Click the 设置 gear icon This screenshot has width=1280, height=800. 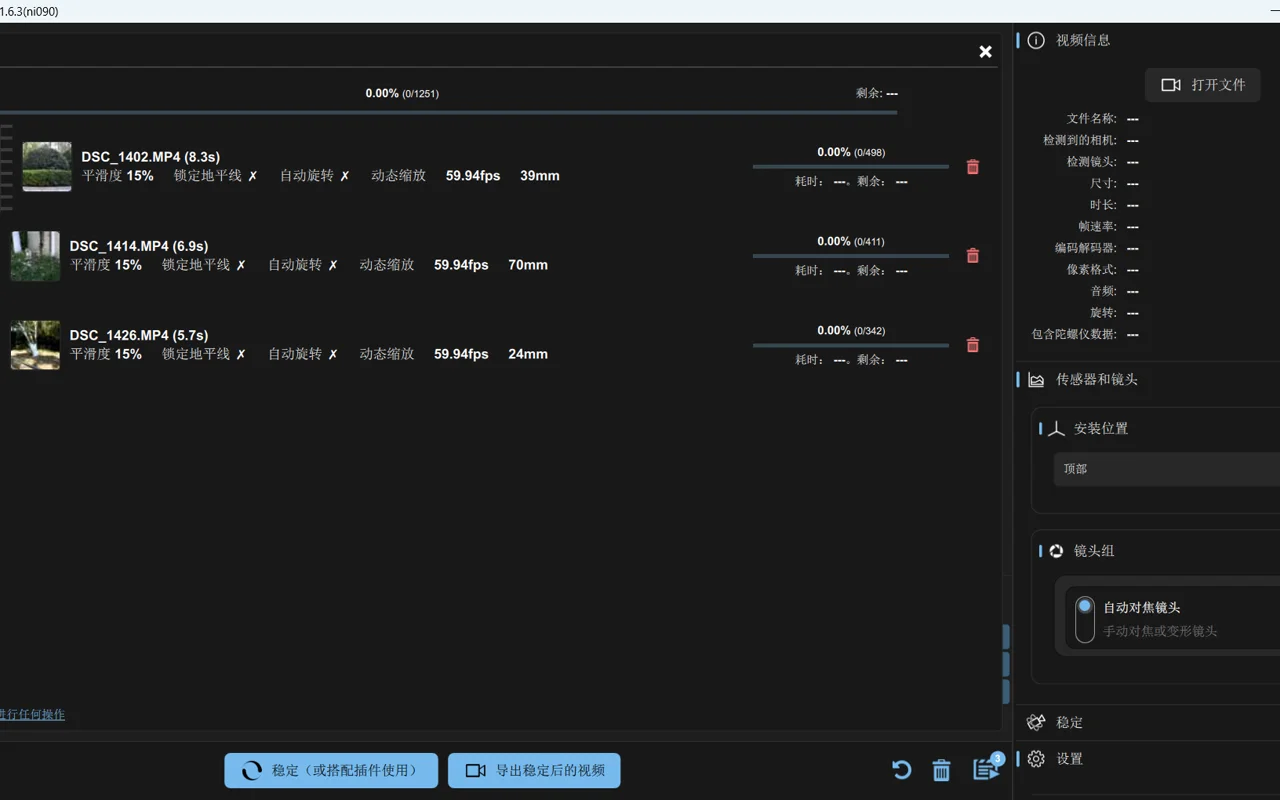1036,759
